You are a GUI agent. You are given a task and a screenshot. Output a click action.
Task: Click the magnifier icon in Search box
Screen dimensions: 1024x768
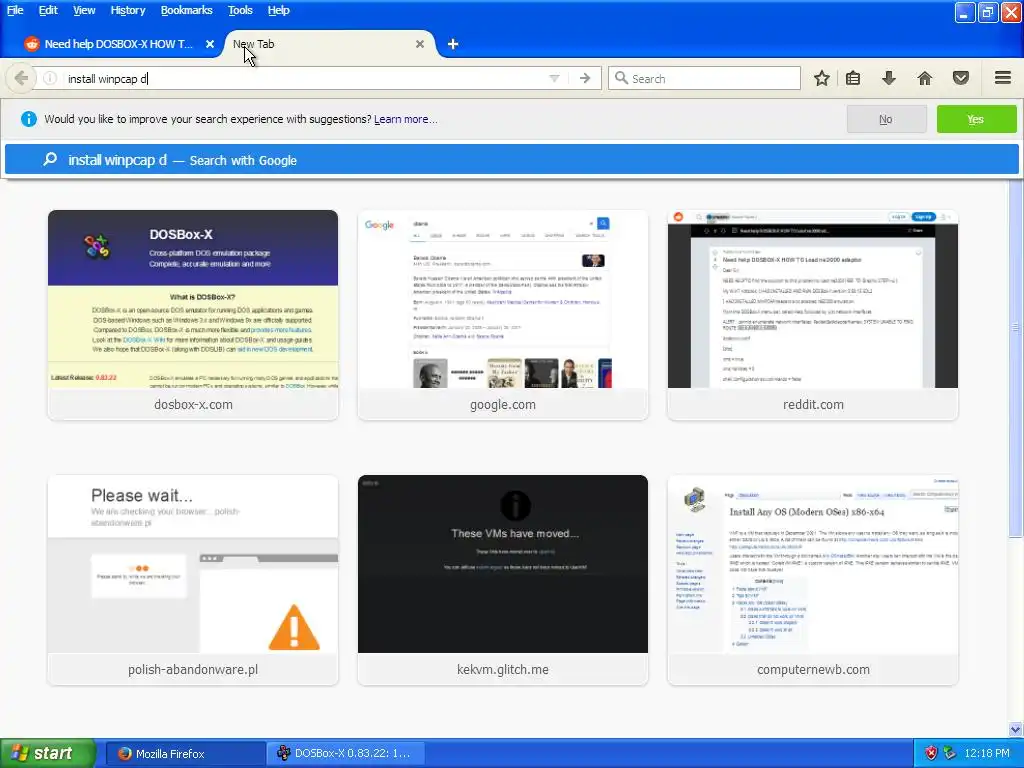(x=621, y=78)
